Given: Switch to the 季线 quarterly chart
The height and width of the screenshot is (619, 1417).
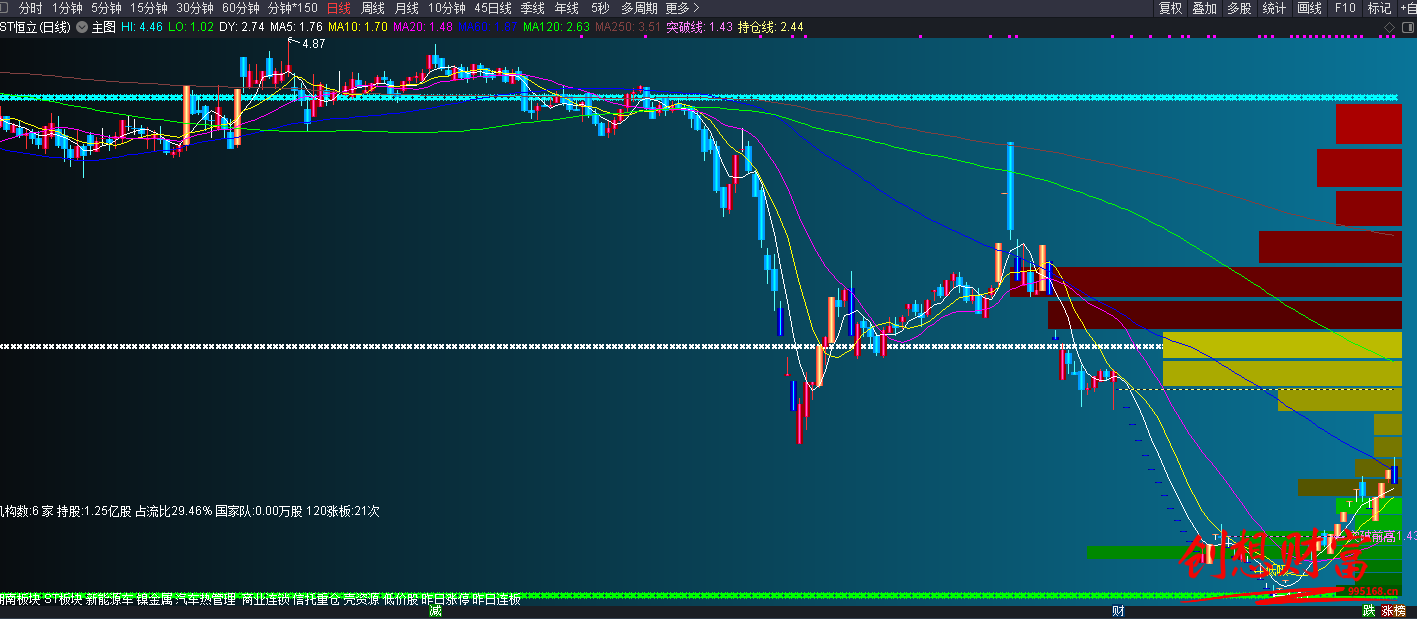Looking at the screenshot, I should 532,8.
